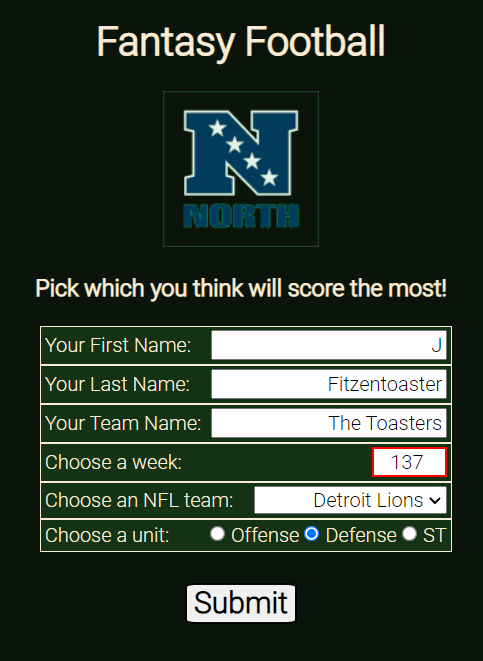Open the NFL team dropdown
The height and width of the screenshot is (661, 483).
coord(350,500)
